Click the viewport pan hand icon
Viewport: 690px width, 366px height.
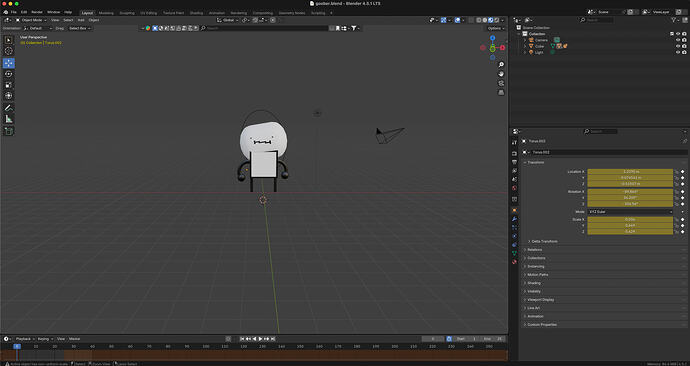(501, 74)
